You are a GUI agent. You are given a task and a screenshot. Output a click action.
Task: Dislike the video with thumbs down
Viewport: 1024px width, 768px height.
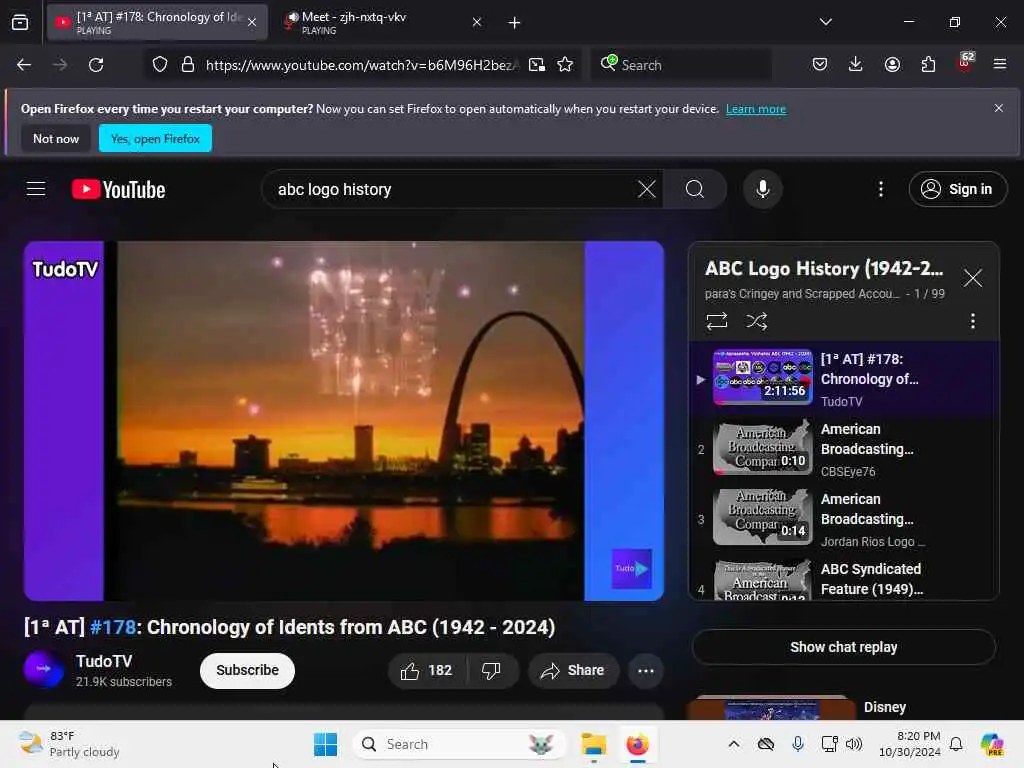491,671
